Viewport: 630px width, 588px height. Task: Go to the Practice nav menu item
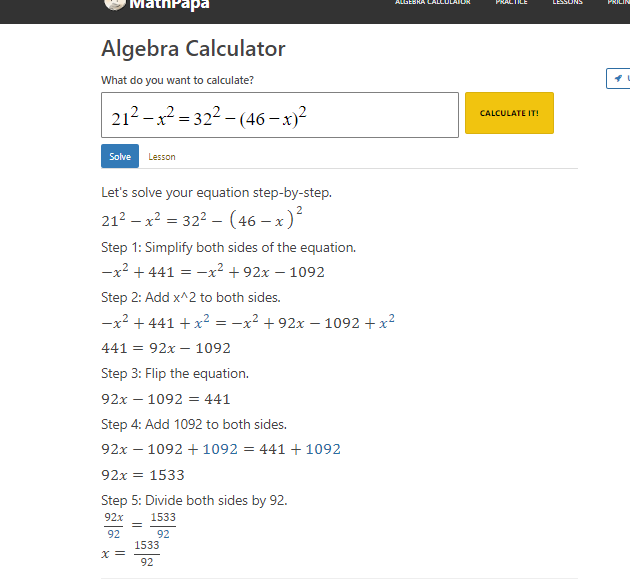(x=511, y=3)
